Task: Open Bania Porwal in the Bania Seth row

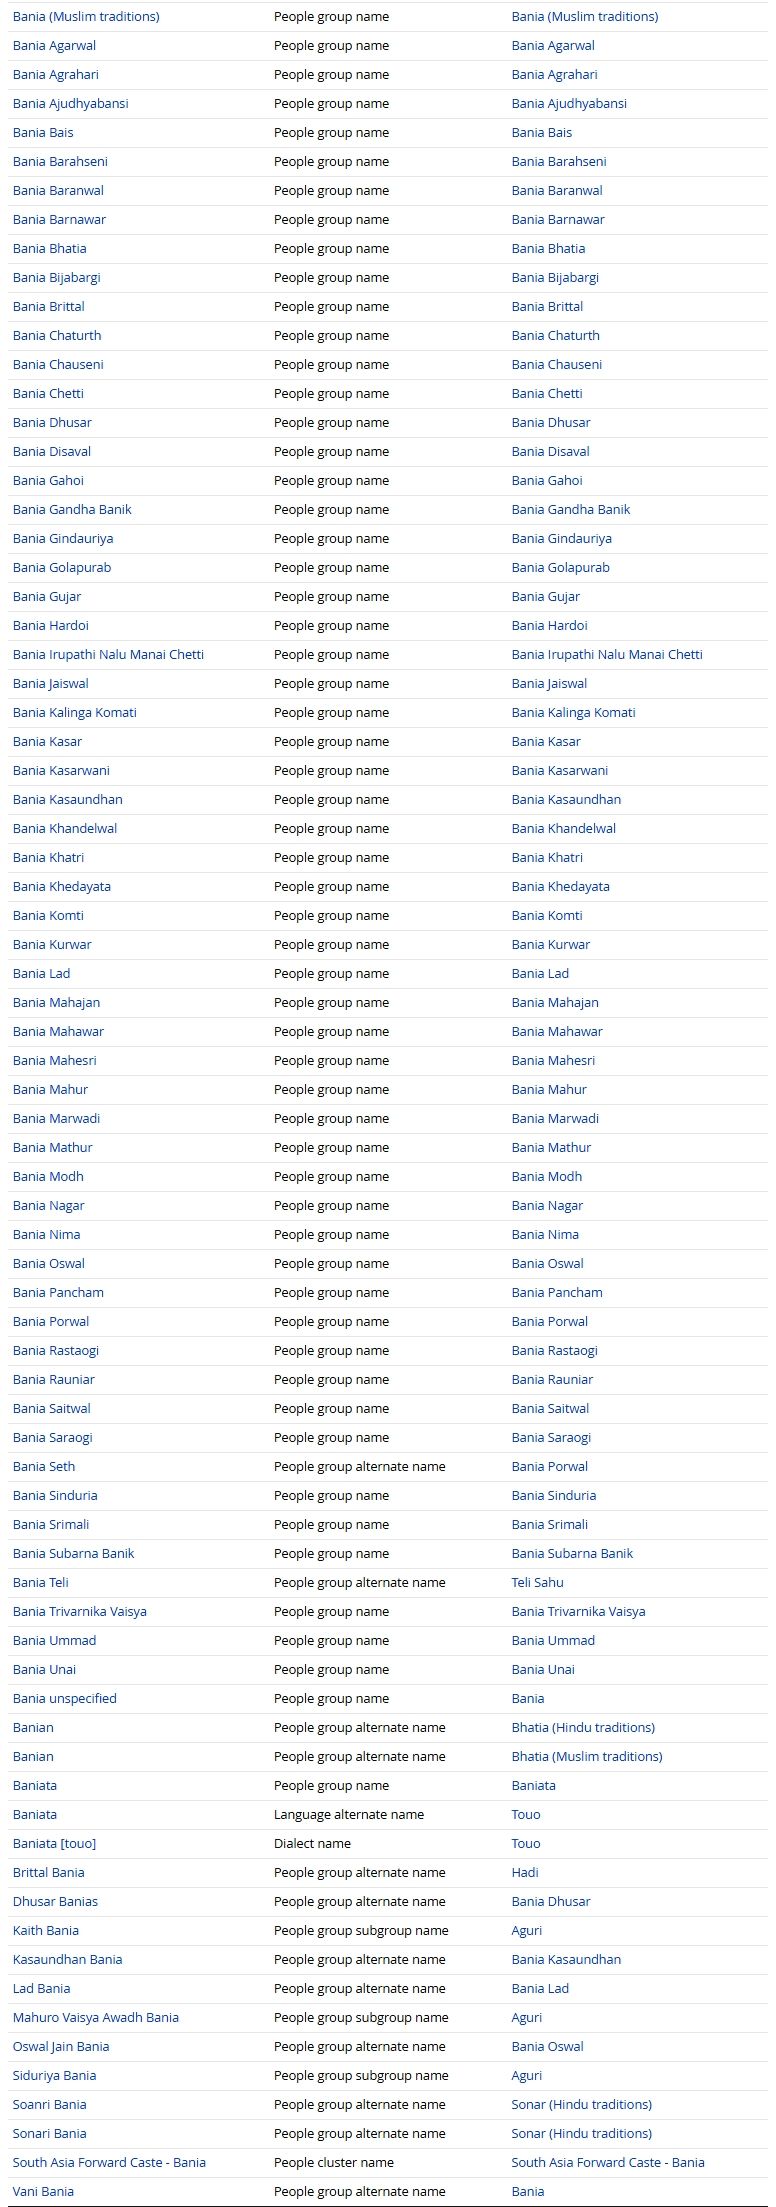Action: pyautogui.click(x=549, y=1466)
